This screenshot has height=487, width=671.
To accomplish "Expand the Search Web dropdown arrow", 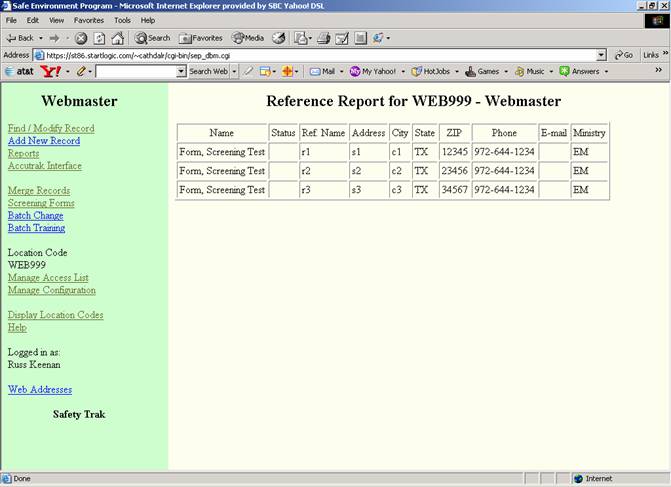I will [x=234, y=72].
